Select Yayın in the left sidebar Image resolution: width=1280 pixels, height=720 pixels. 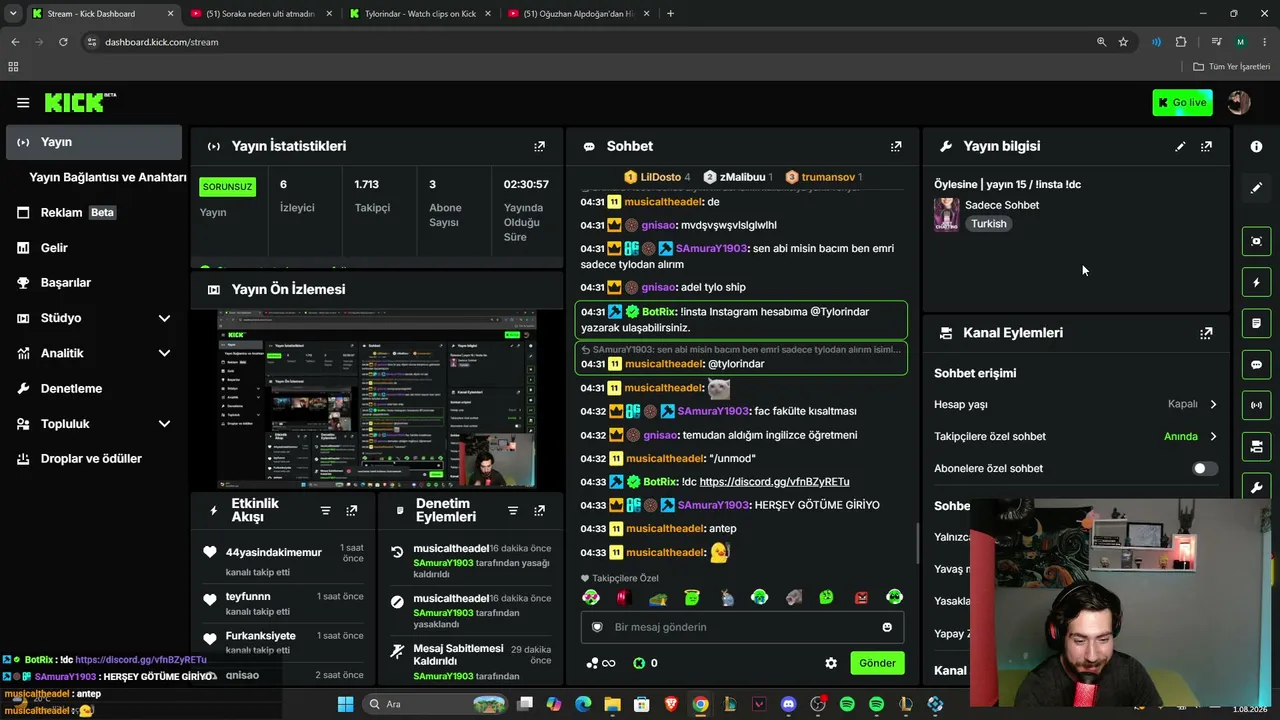pyautogui.click(x=94, y=142)
